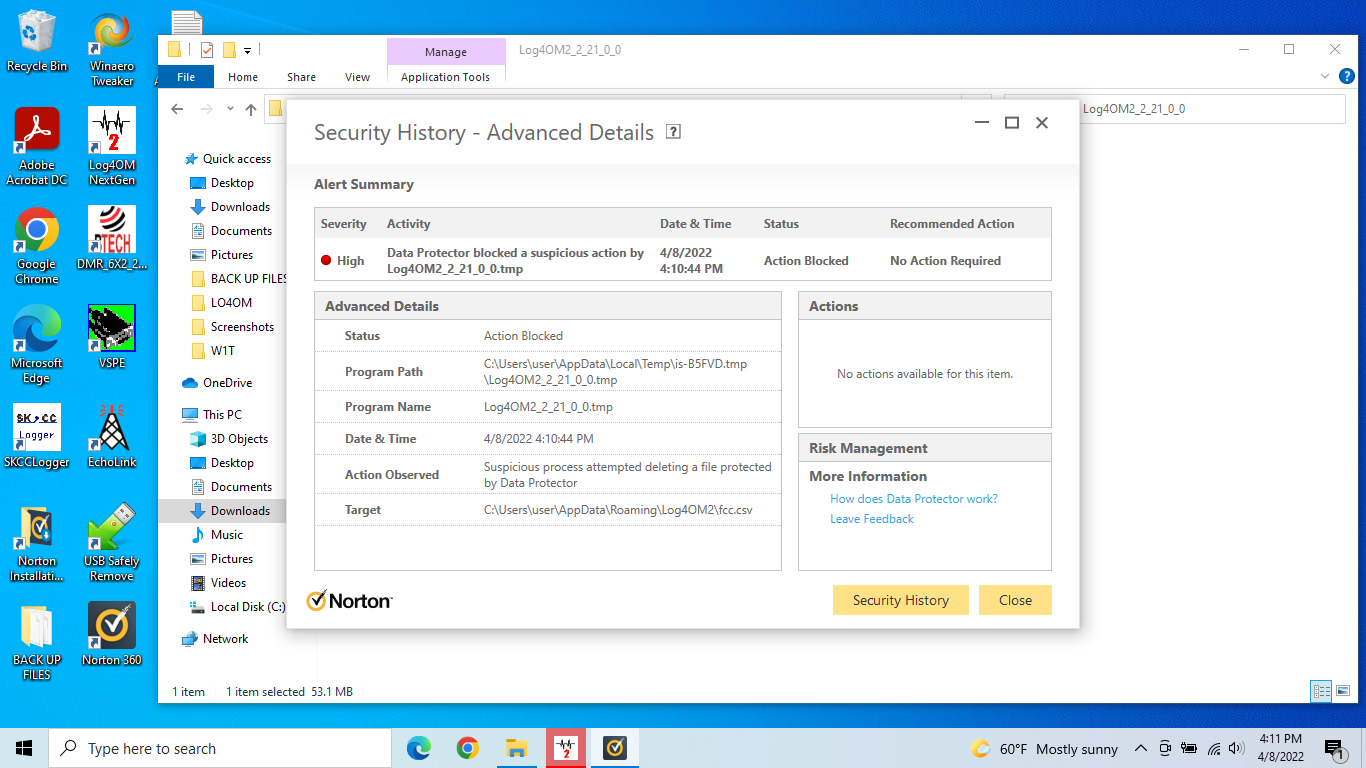This screenshot has width=1366, height=768.
Task: Go back in Explorer navigation
Action: coord(177,109)
